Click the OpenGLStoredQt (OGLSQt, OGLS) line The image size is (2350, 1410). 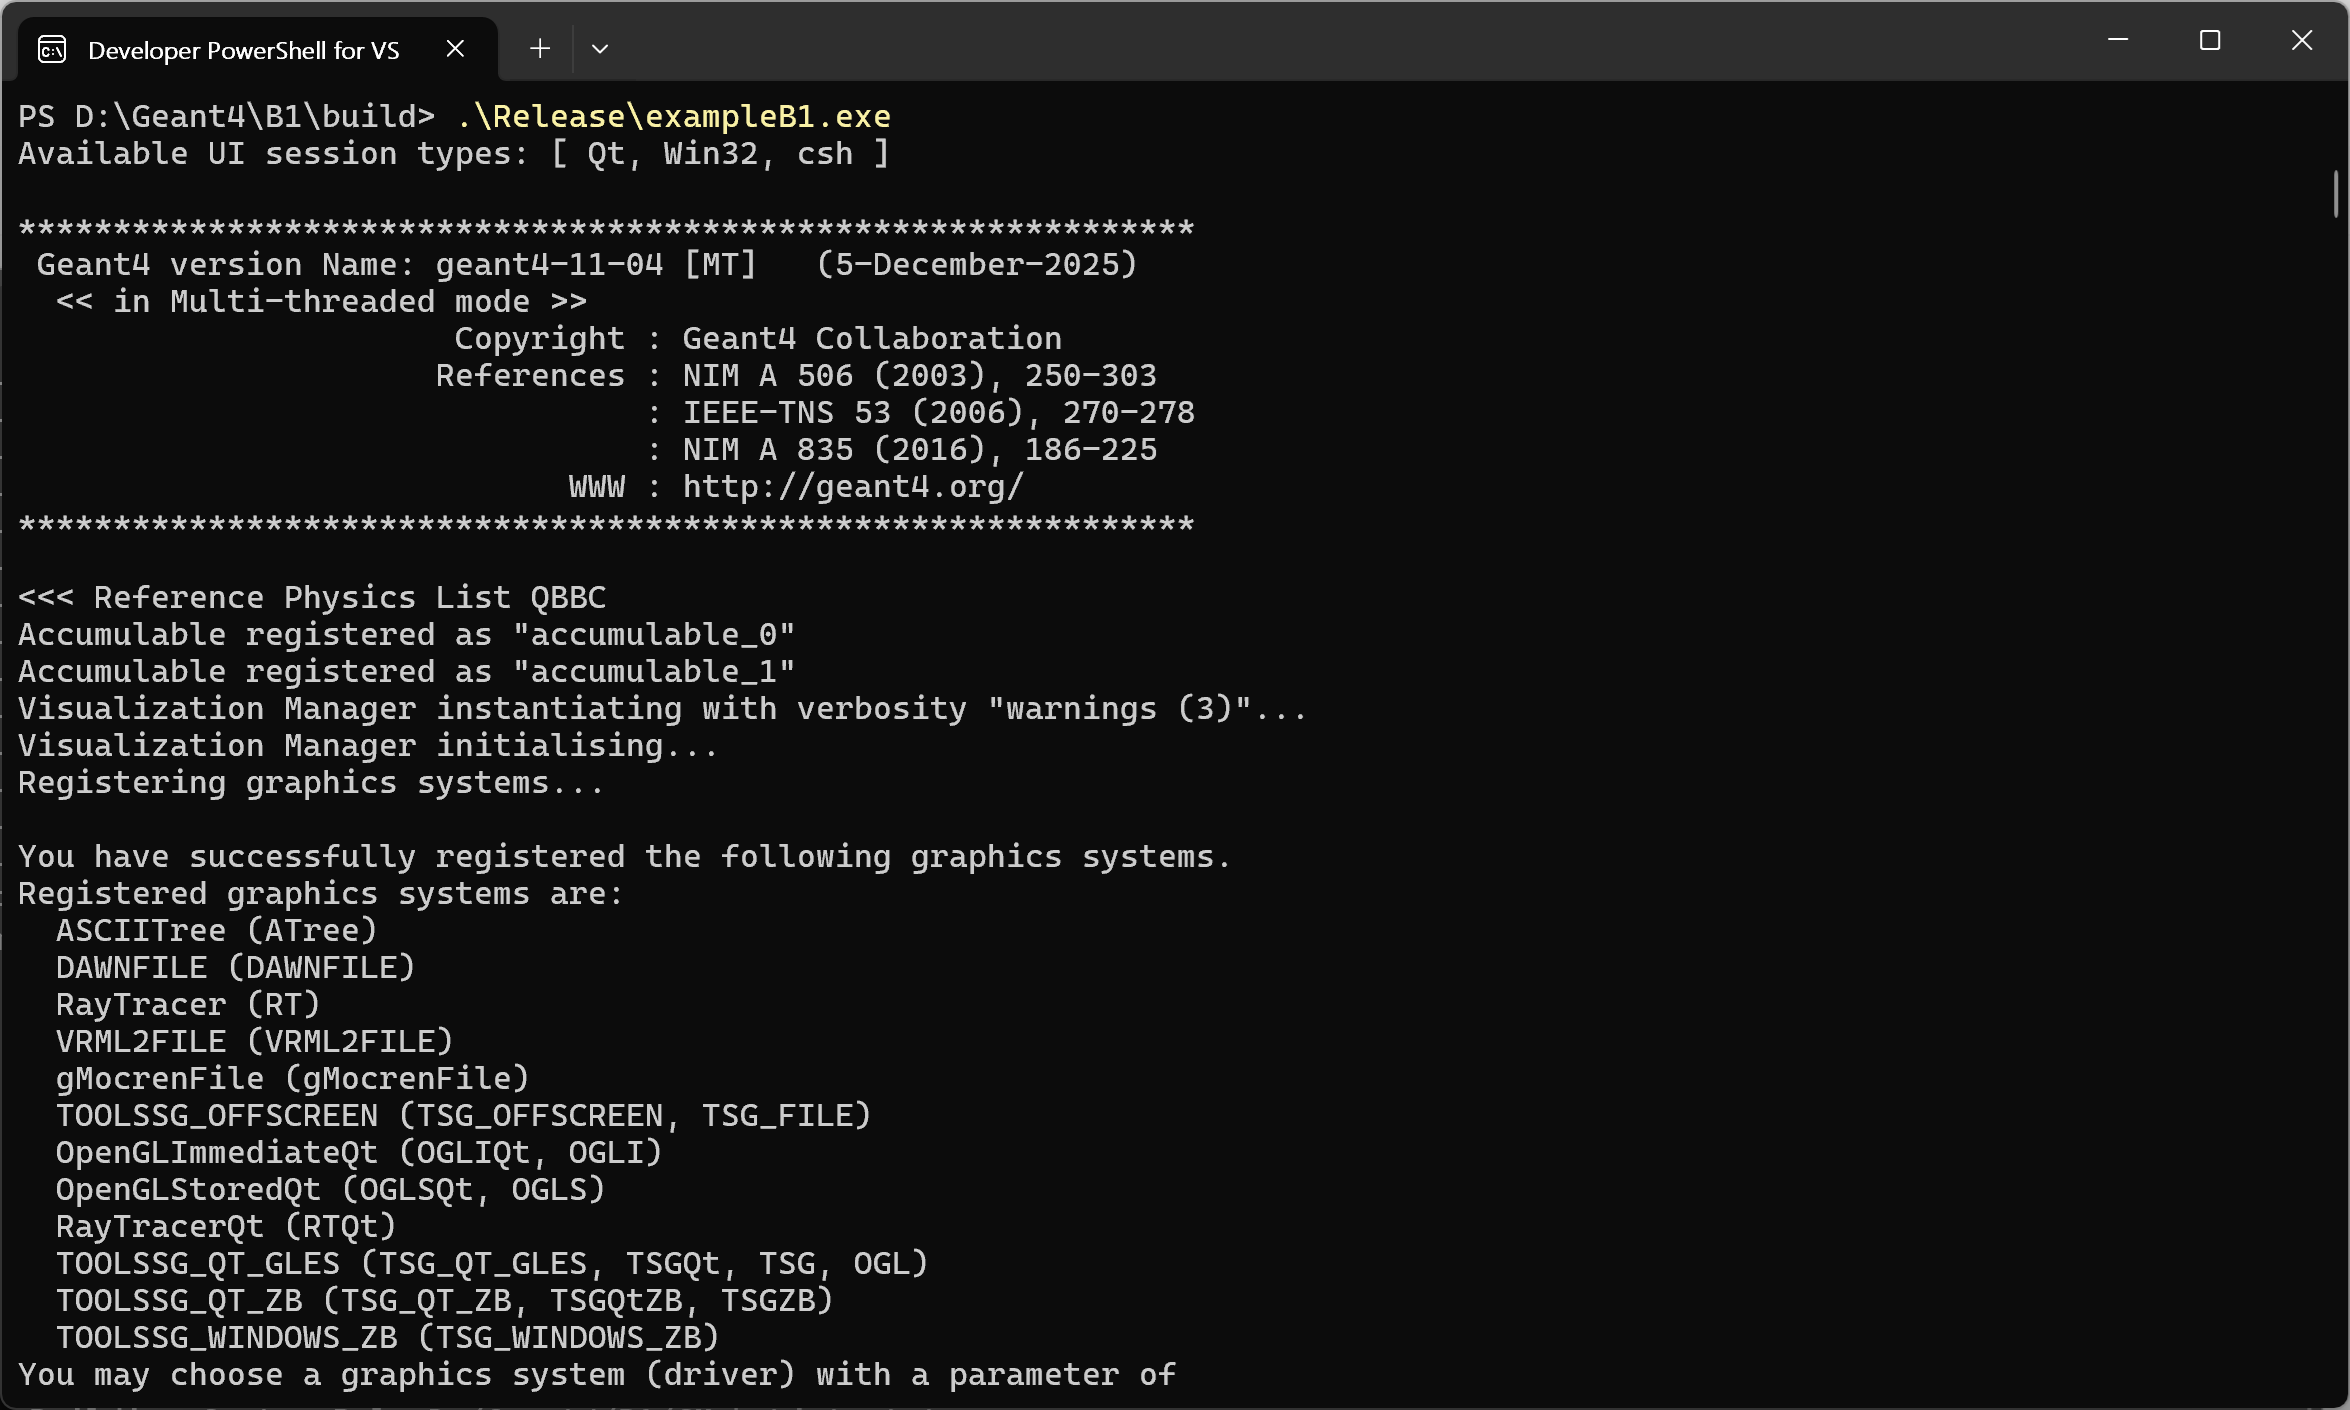pos(330,1190)
